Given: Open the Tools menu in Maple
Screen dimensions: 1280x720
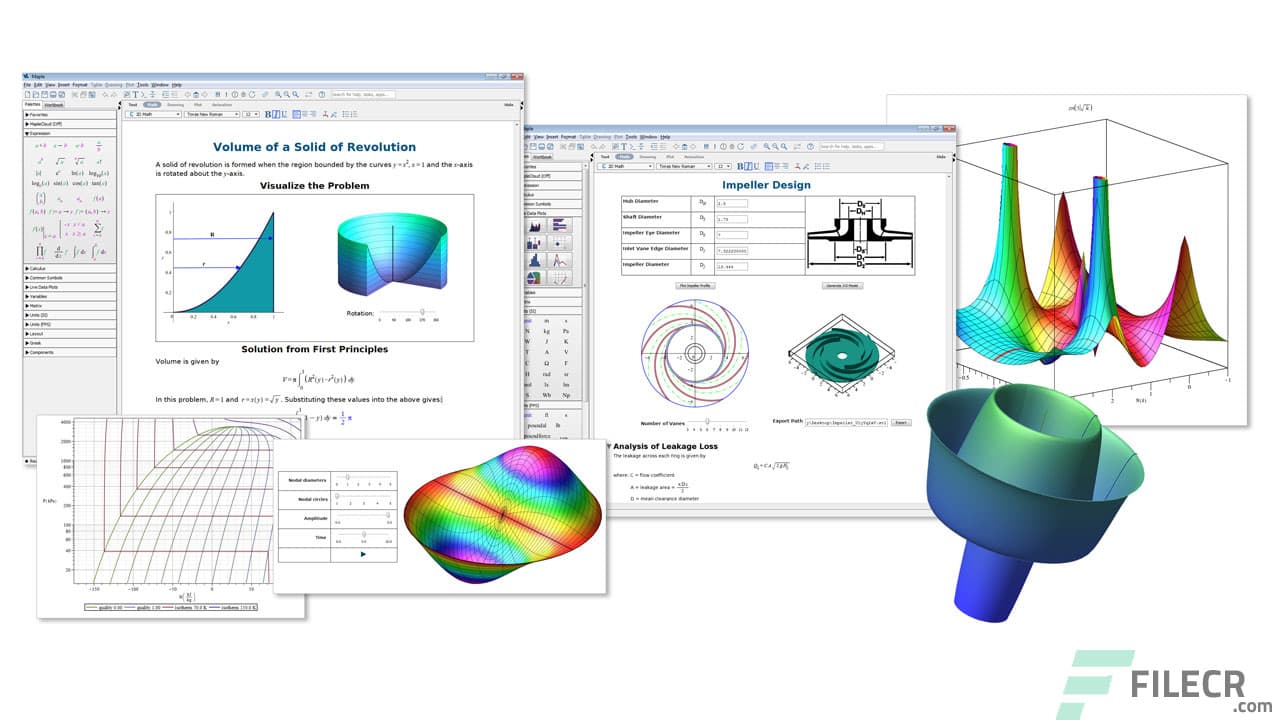Looking at the screenshot, I should coord(143,84).
